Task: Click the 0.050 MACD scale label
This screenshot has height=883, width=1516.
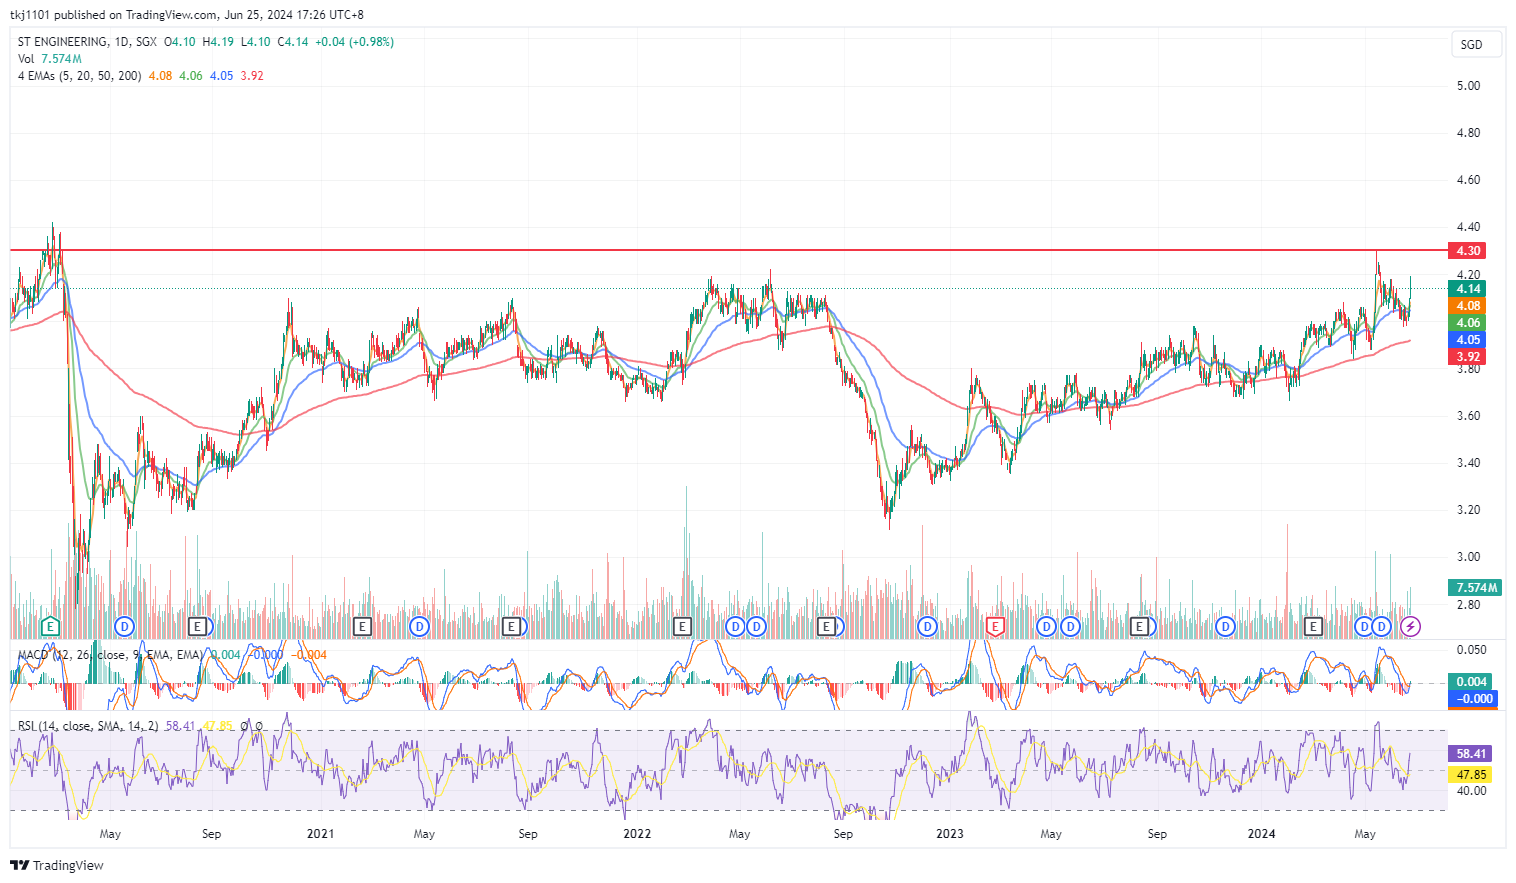Action: [1471, 650]
